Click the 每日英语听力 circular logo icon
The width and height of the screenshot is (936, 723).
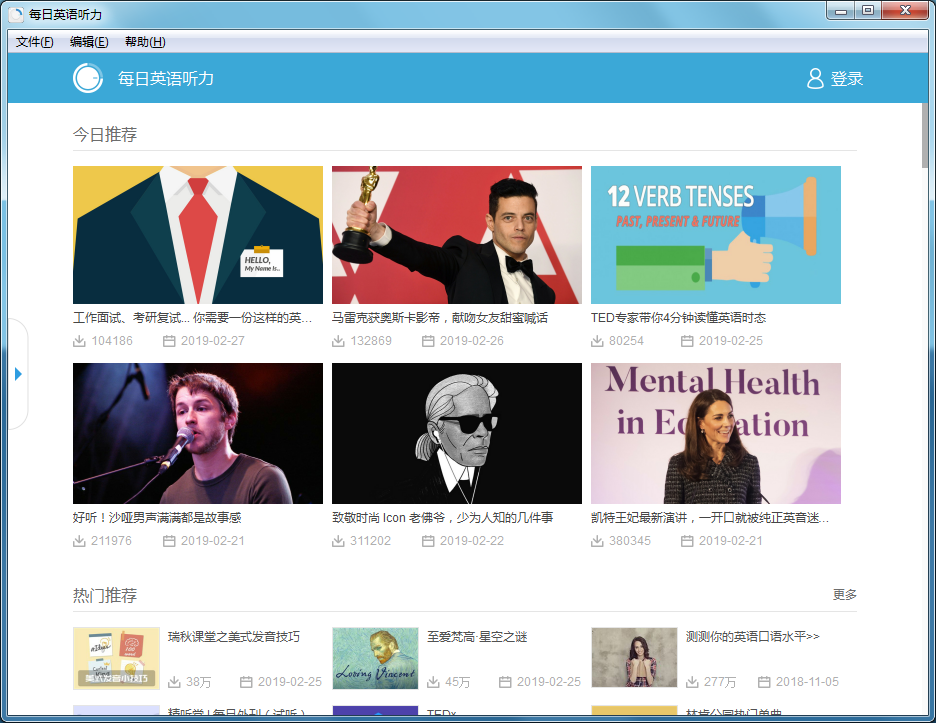click(88, 78)
